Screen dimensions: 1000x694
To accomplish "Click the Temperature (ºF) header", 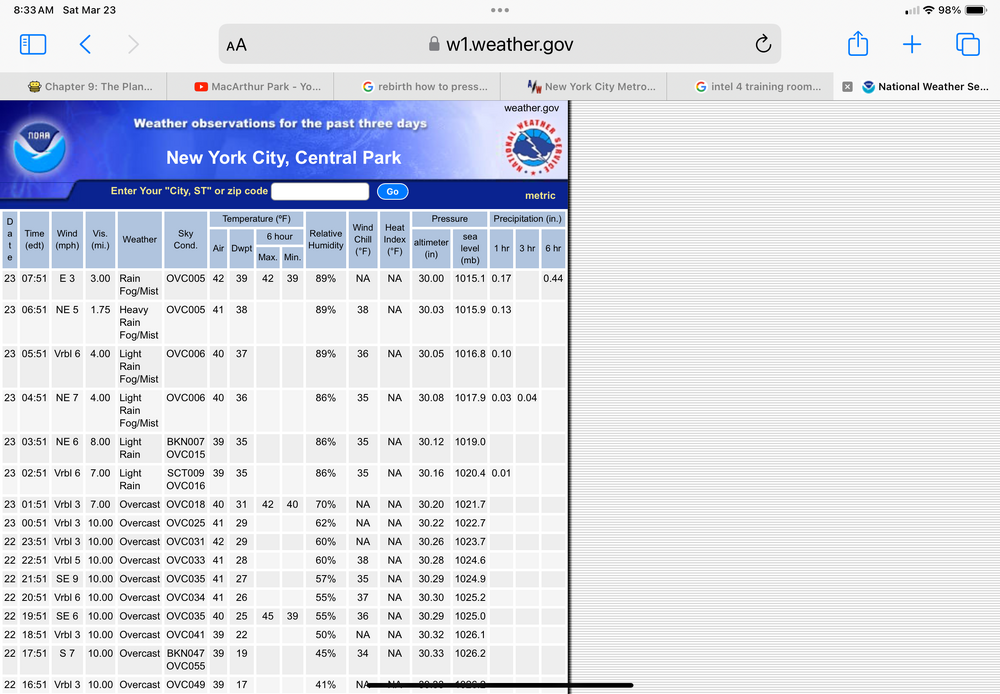I will [x=256, y=219].
